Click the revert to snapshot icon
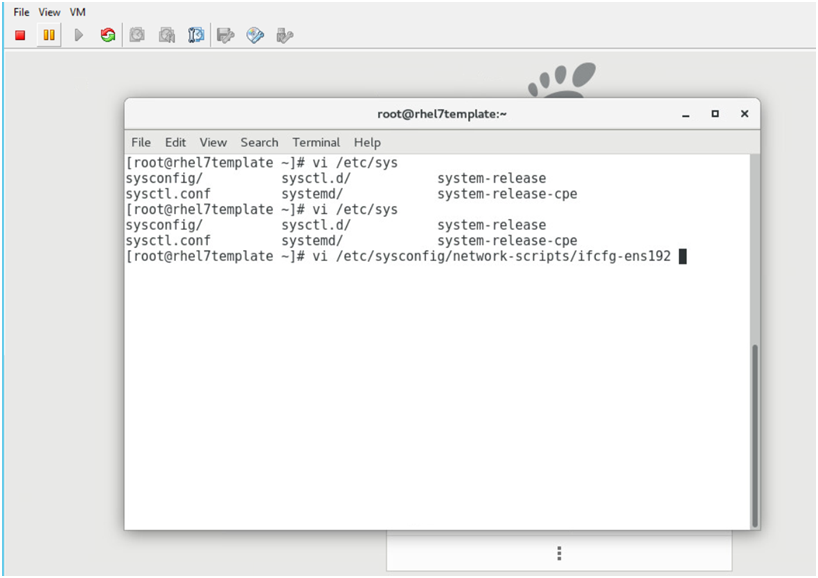The height and width of the screenshot is (578, 818). pos(167,35)
